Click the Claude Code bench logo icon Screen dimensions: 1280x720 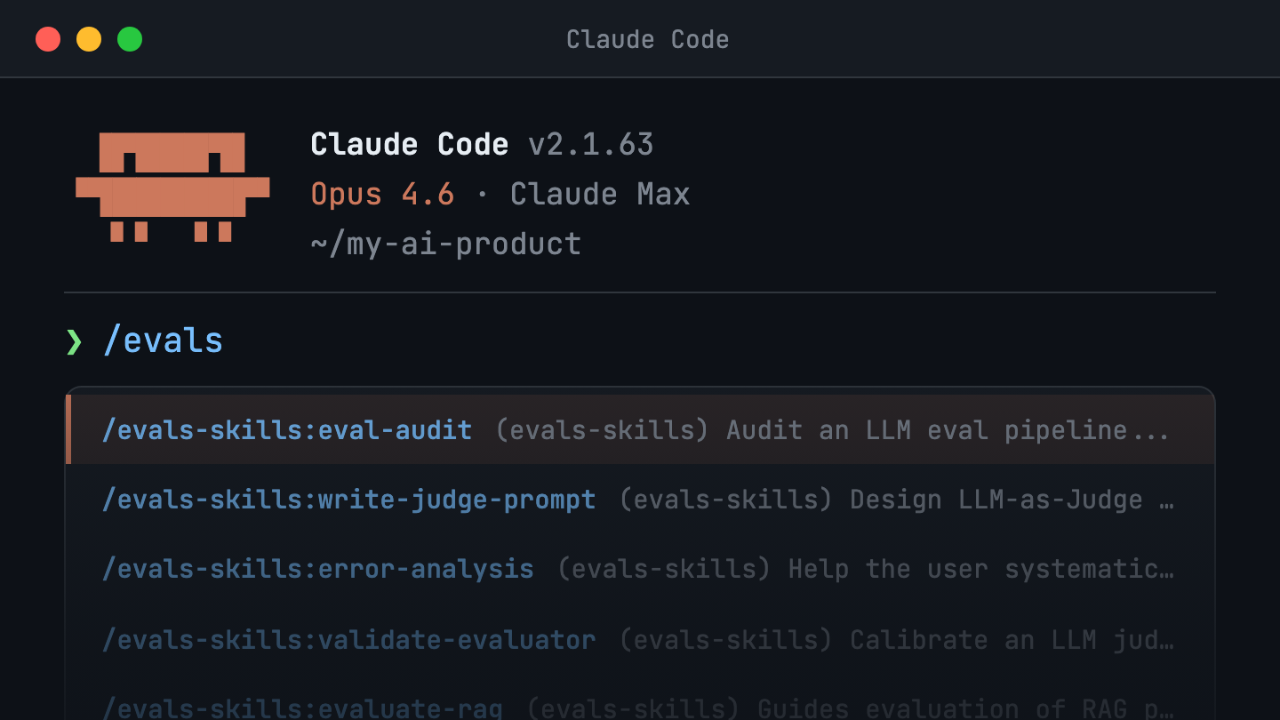(x=172, y=187)
